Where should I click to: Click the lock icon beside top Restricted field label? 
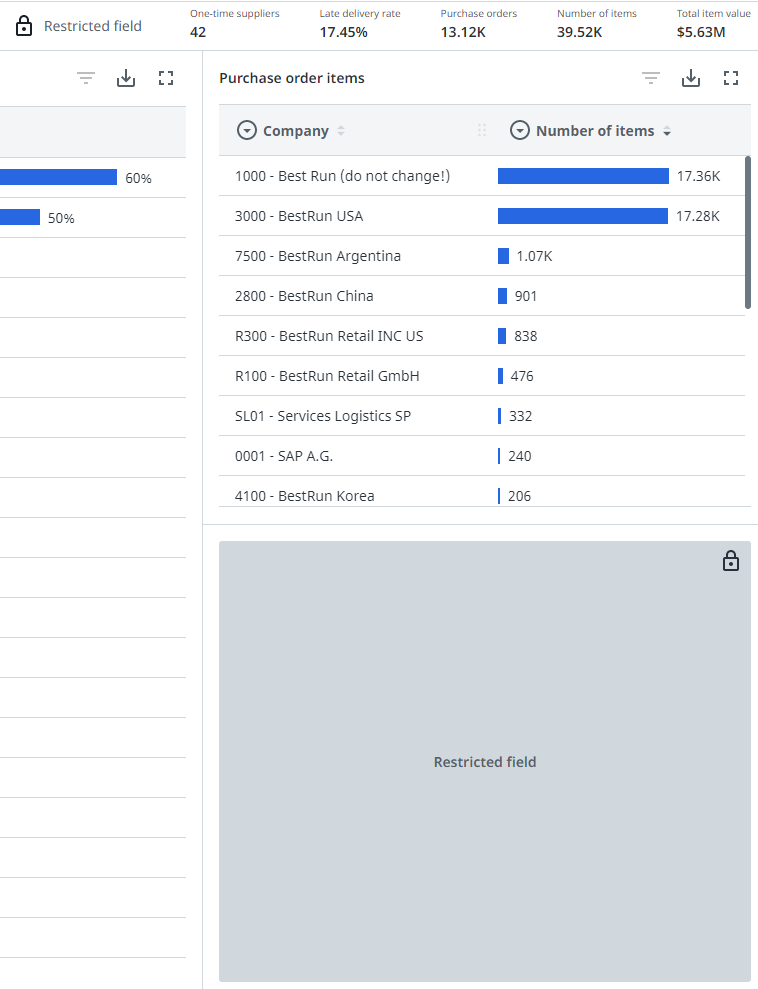click(24, 26)
